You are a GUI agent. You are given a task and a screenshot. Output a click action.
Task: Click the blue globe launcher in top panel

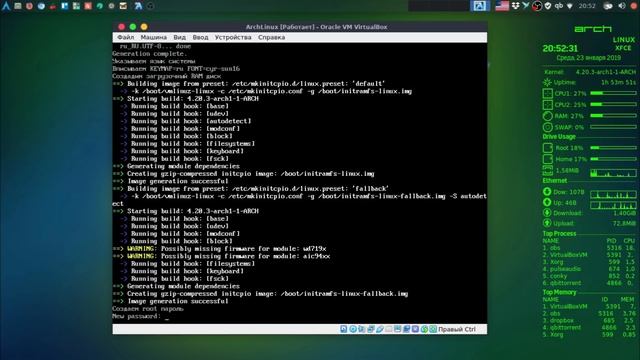click(41, 6)
